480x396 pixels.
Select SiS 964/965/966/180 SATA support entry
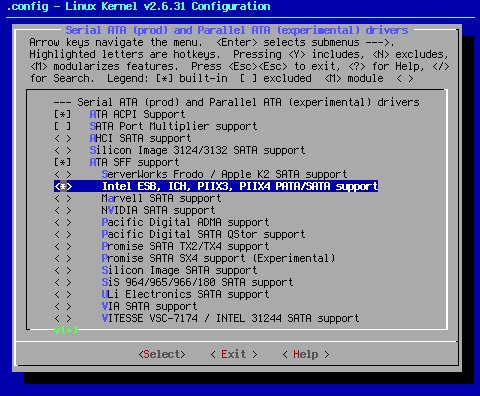click(x=197, y=282)
